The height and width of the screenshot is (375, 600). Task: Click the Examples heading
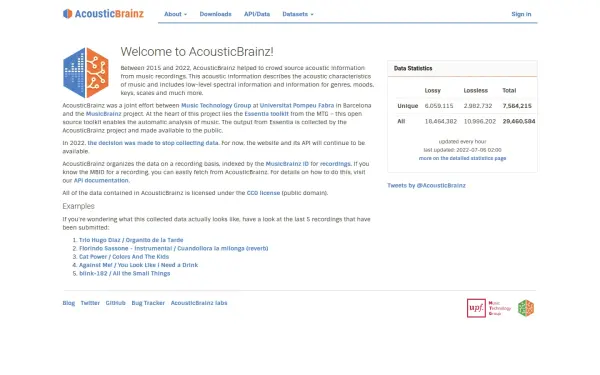(x=78, y=206)
